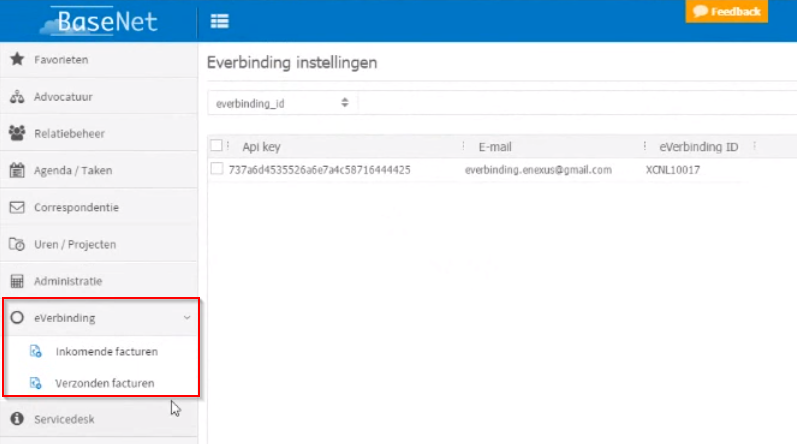Viewport: 797px width, 444px height.
Task: Open the Advocatuur menu
Action: 99,97
